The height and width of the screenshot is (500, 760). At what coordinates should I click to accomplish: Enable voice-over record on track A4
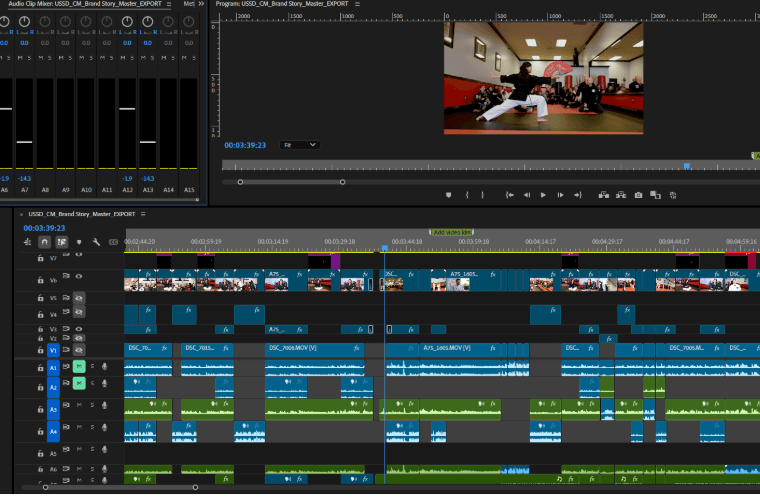point(104,427)
